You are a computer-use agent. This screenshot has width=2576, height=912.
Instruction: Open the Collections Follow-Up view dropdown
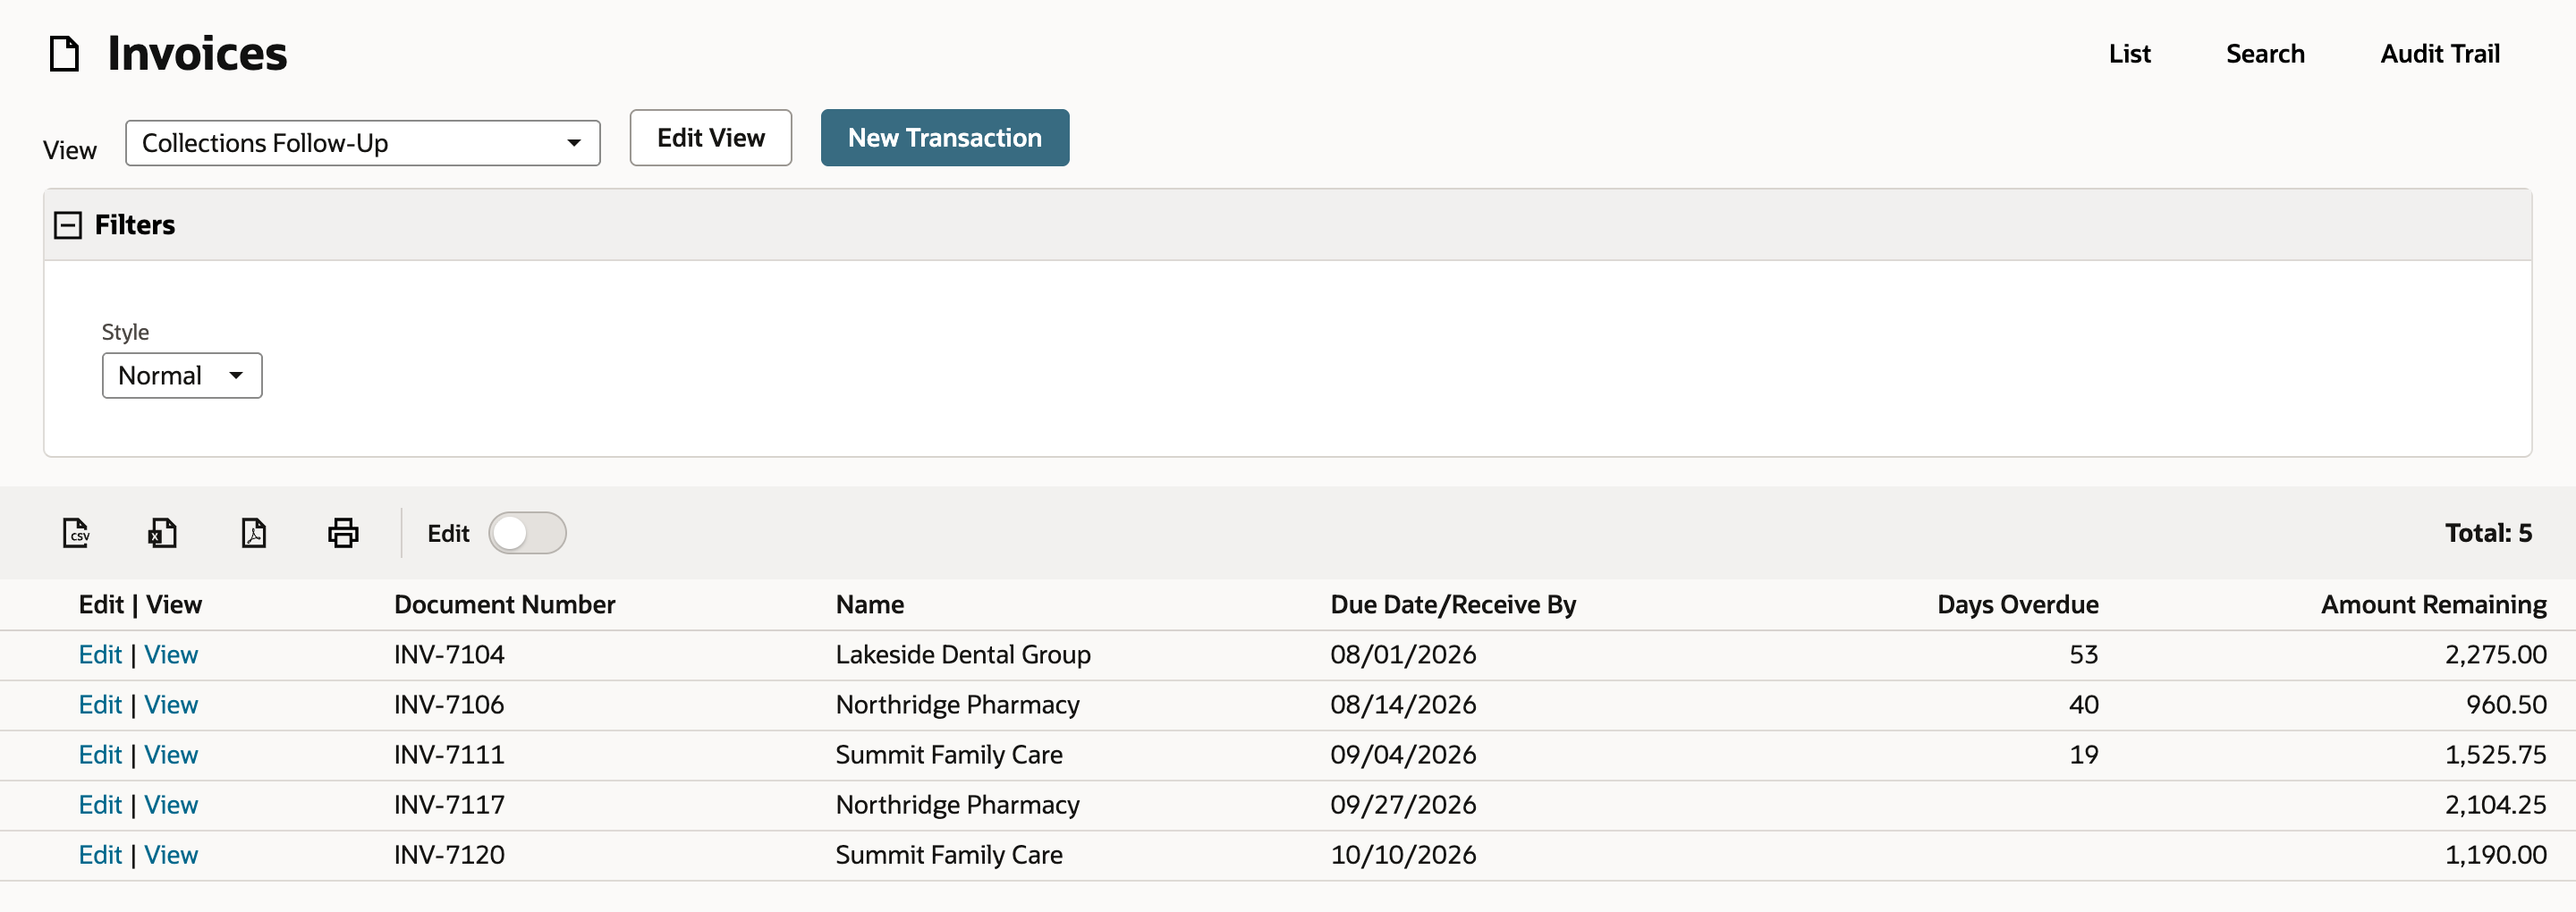[362, 143]
